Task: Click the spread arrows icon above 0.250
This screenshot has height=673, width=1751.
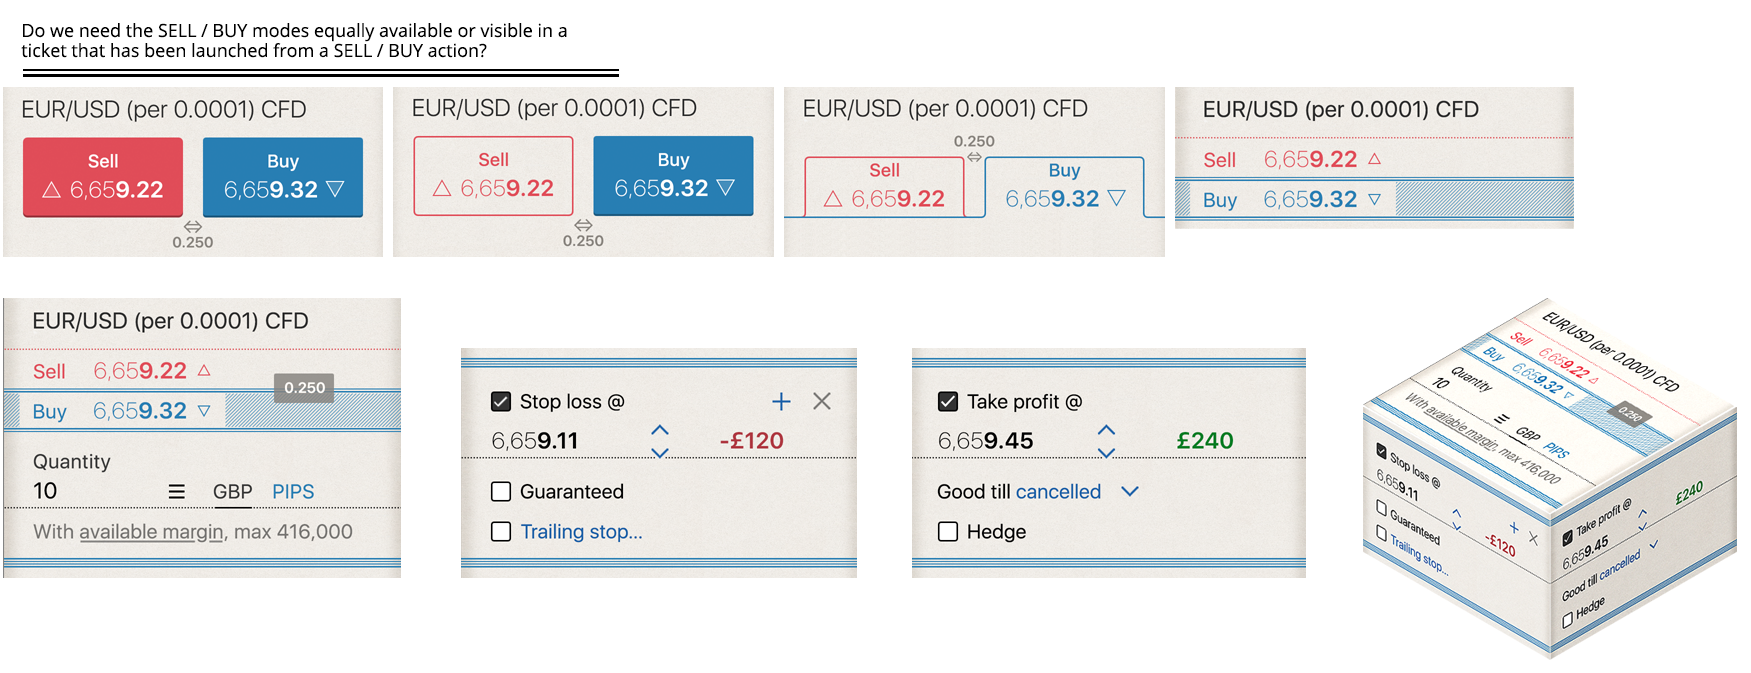Action: point(193,227)
